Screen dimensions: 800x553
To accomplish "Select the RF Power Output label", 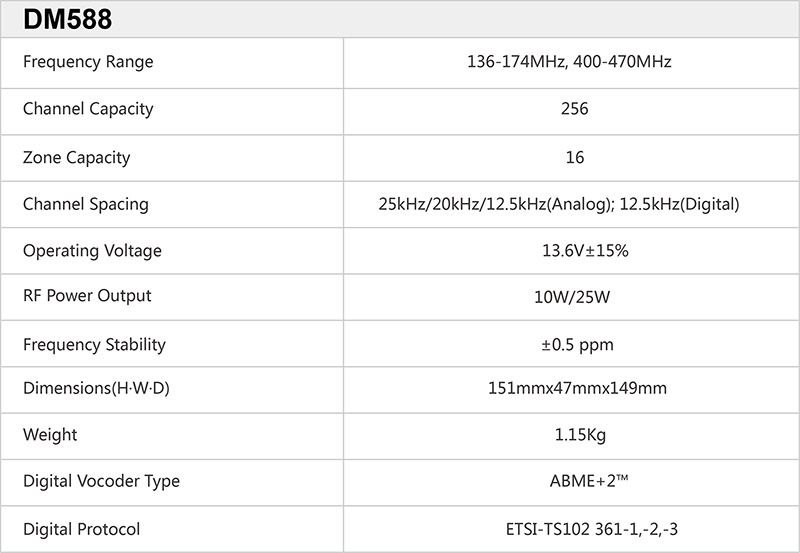I will 87,296.
